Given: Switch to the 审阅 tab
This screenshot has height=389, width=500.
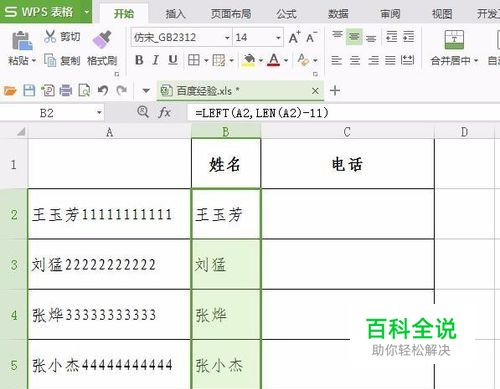Looking at the screenshot, I should point(390,14).
